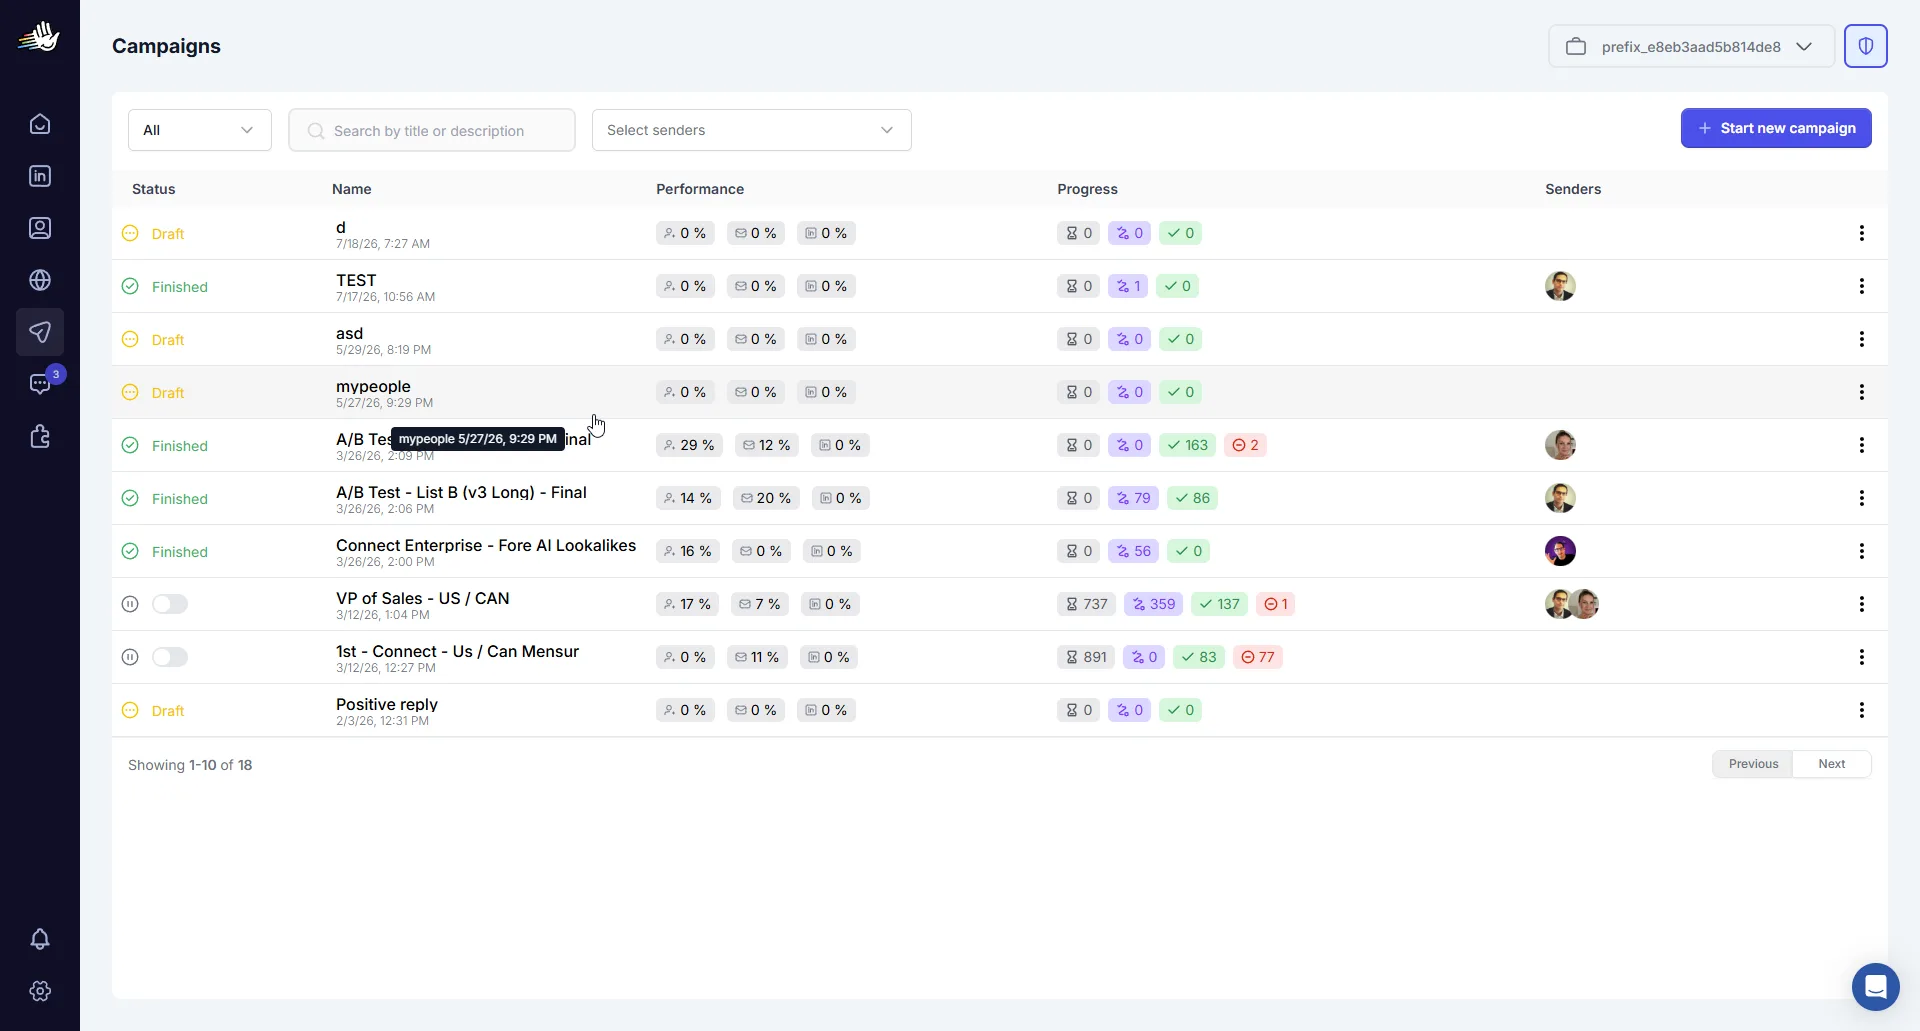This screenshot has height=1031, width=1920.
Task: Click 'Showing 1-10 of 18' text
Action: (190, 765)
